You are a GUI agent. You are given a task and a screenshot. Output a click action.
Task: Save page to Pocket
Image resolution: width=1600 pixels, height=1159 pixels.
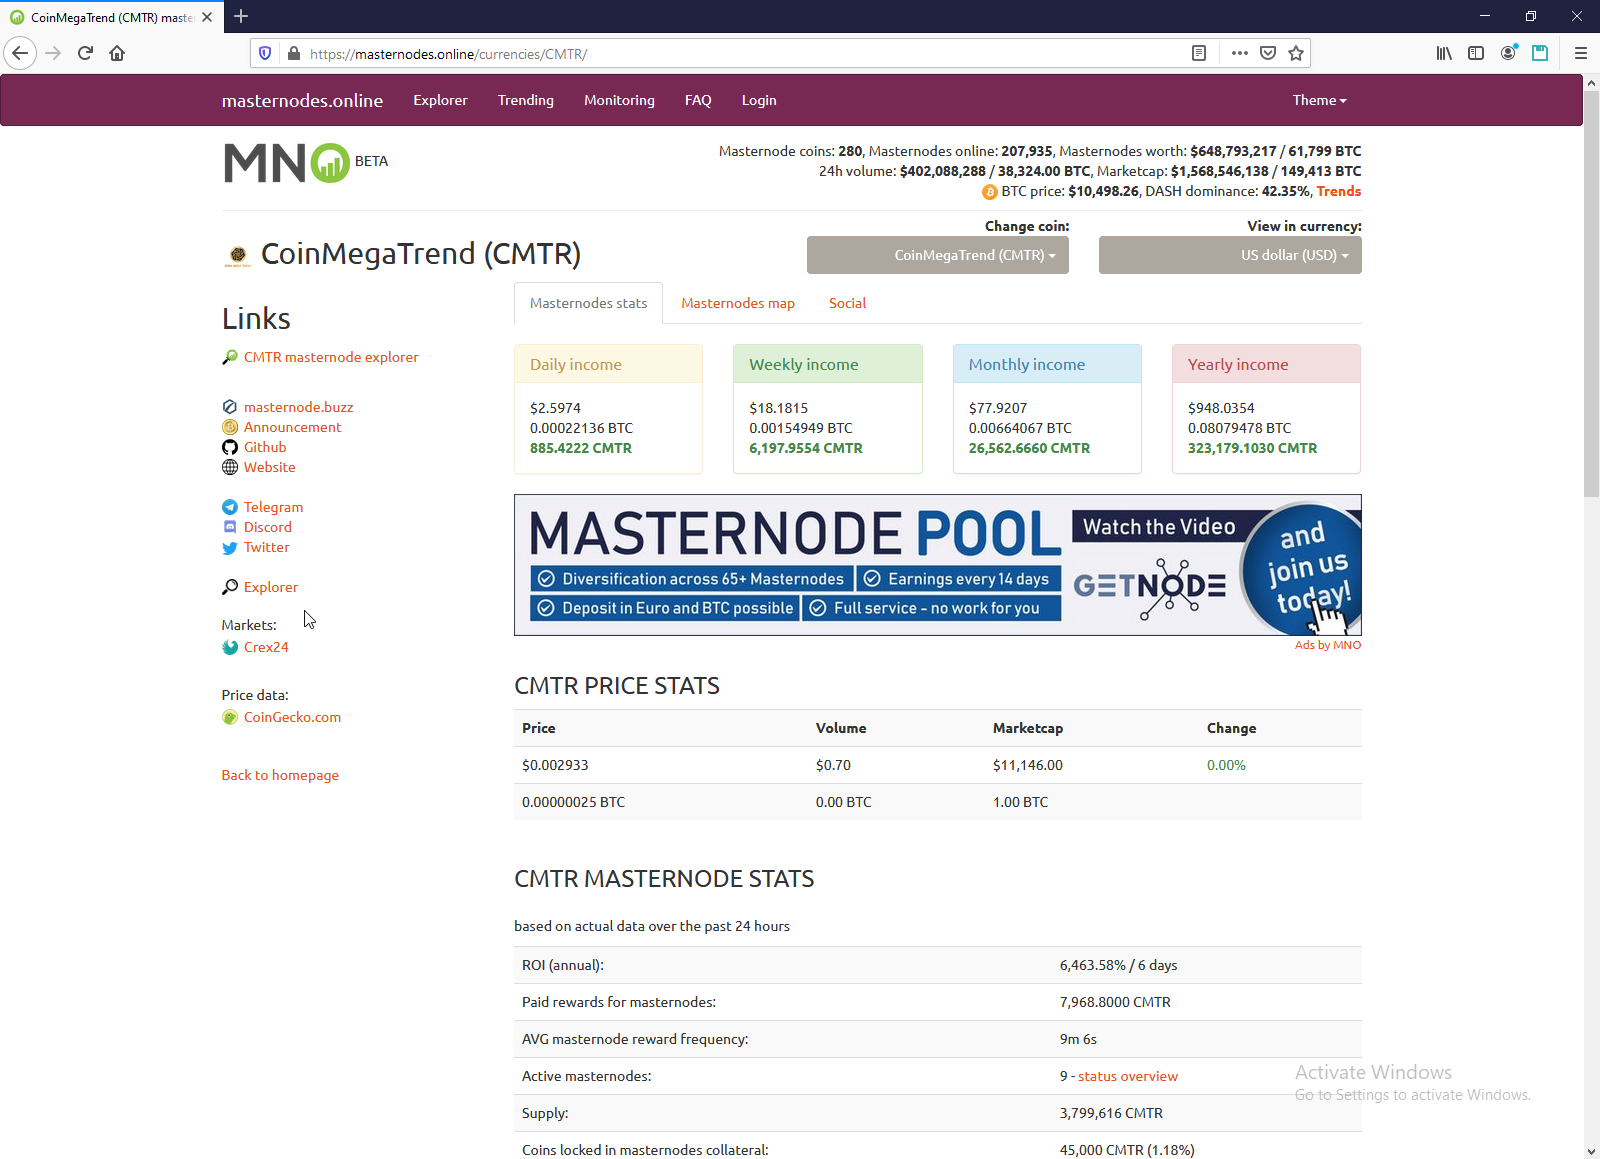pyautogui.click(x=1268, y=53)
